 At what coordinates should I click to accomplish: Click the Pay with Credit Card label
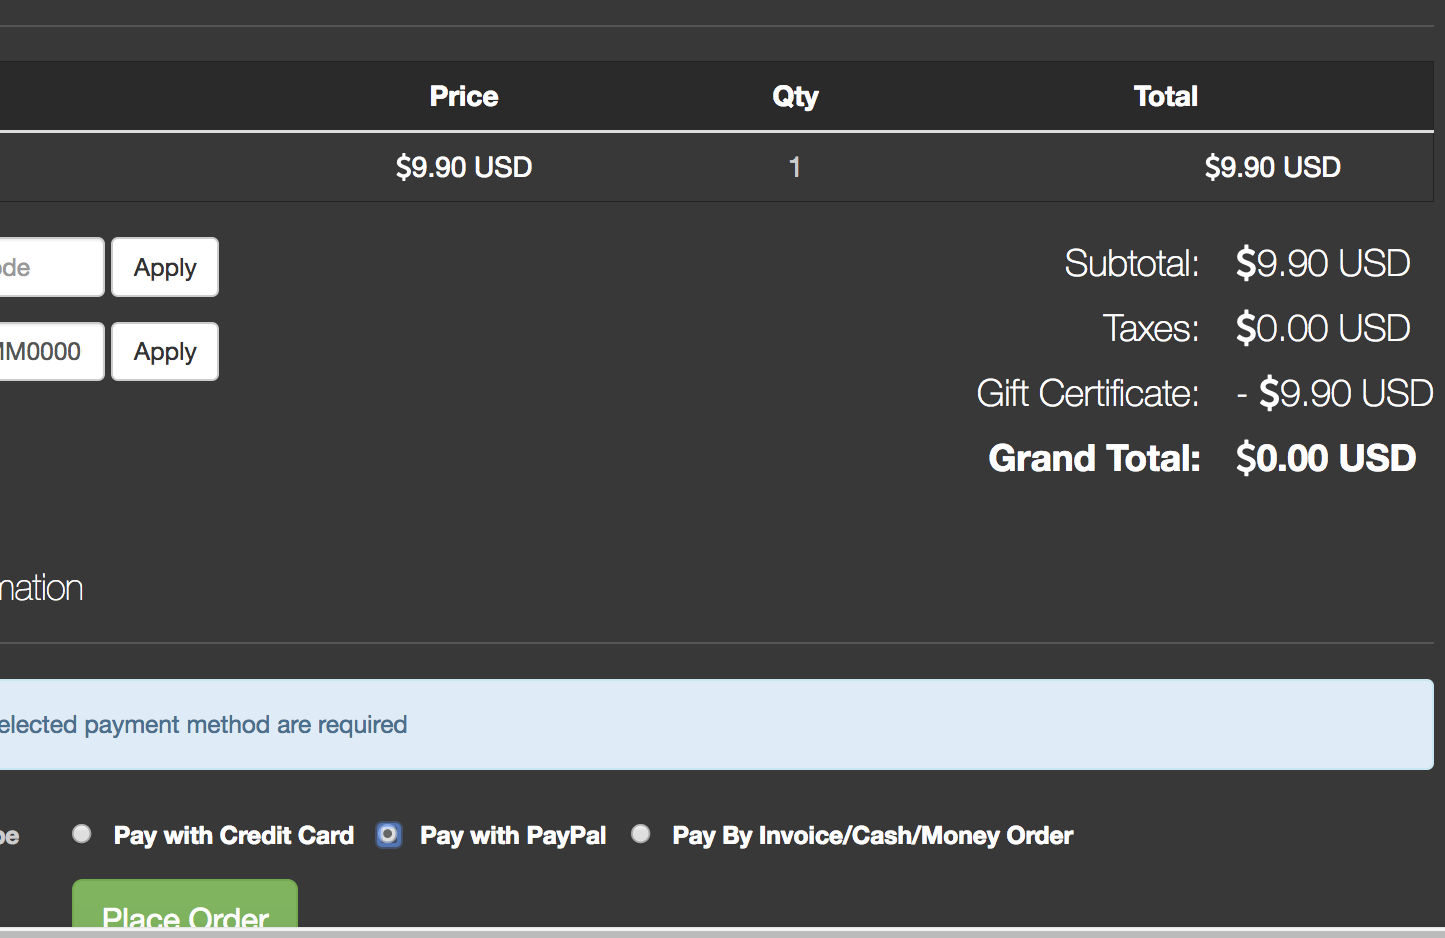(x=233, y=835)
